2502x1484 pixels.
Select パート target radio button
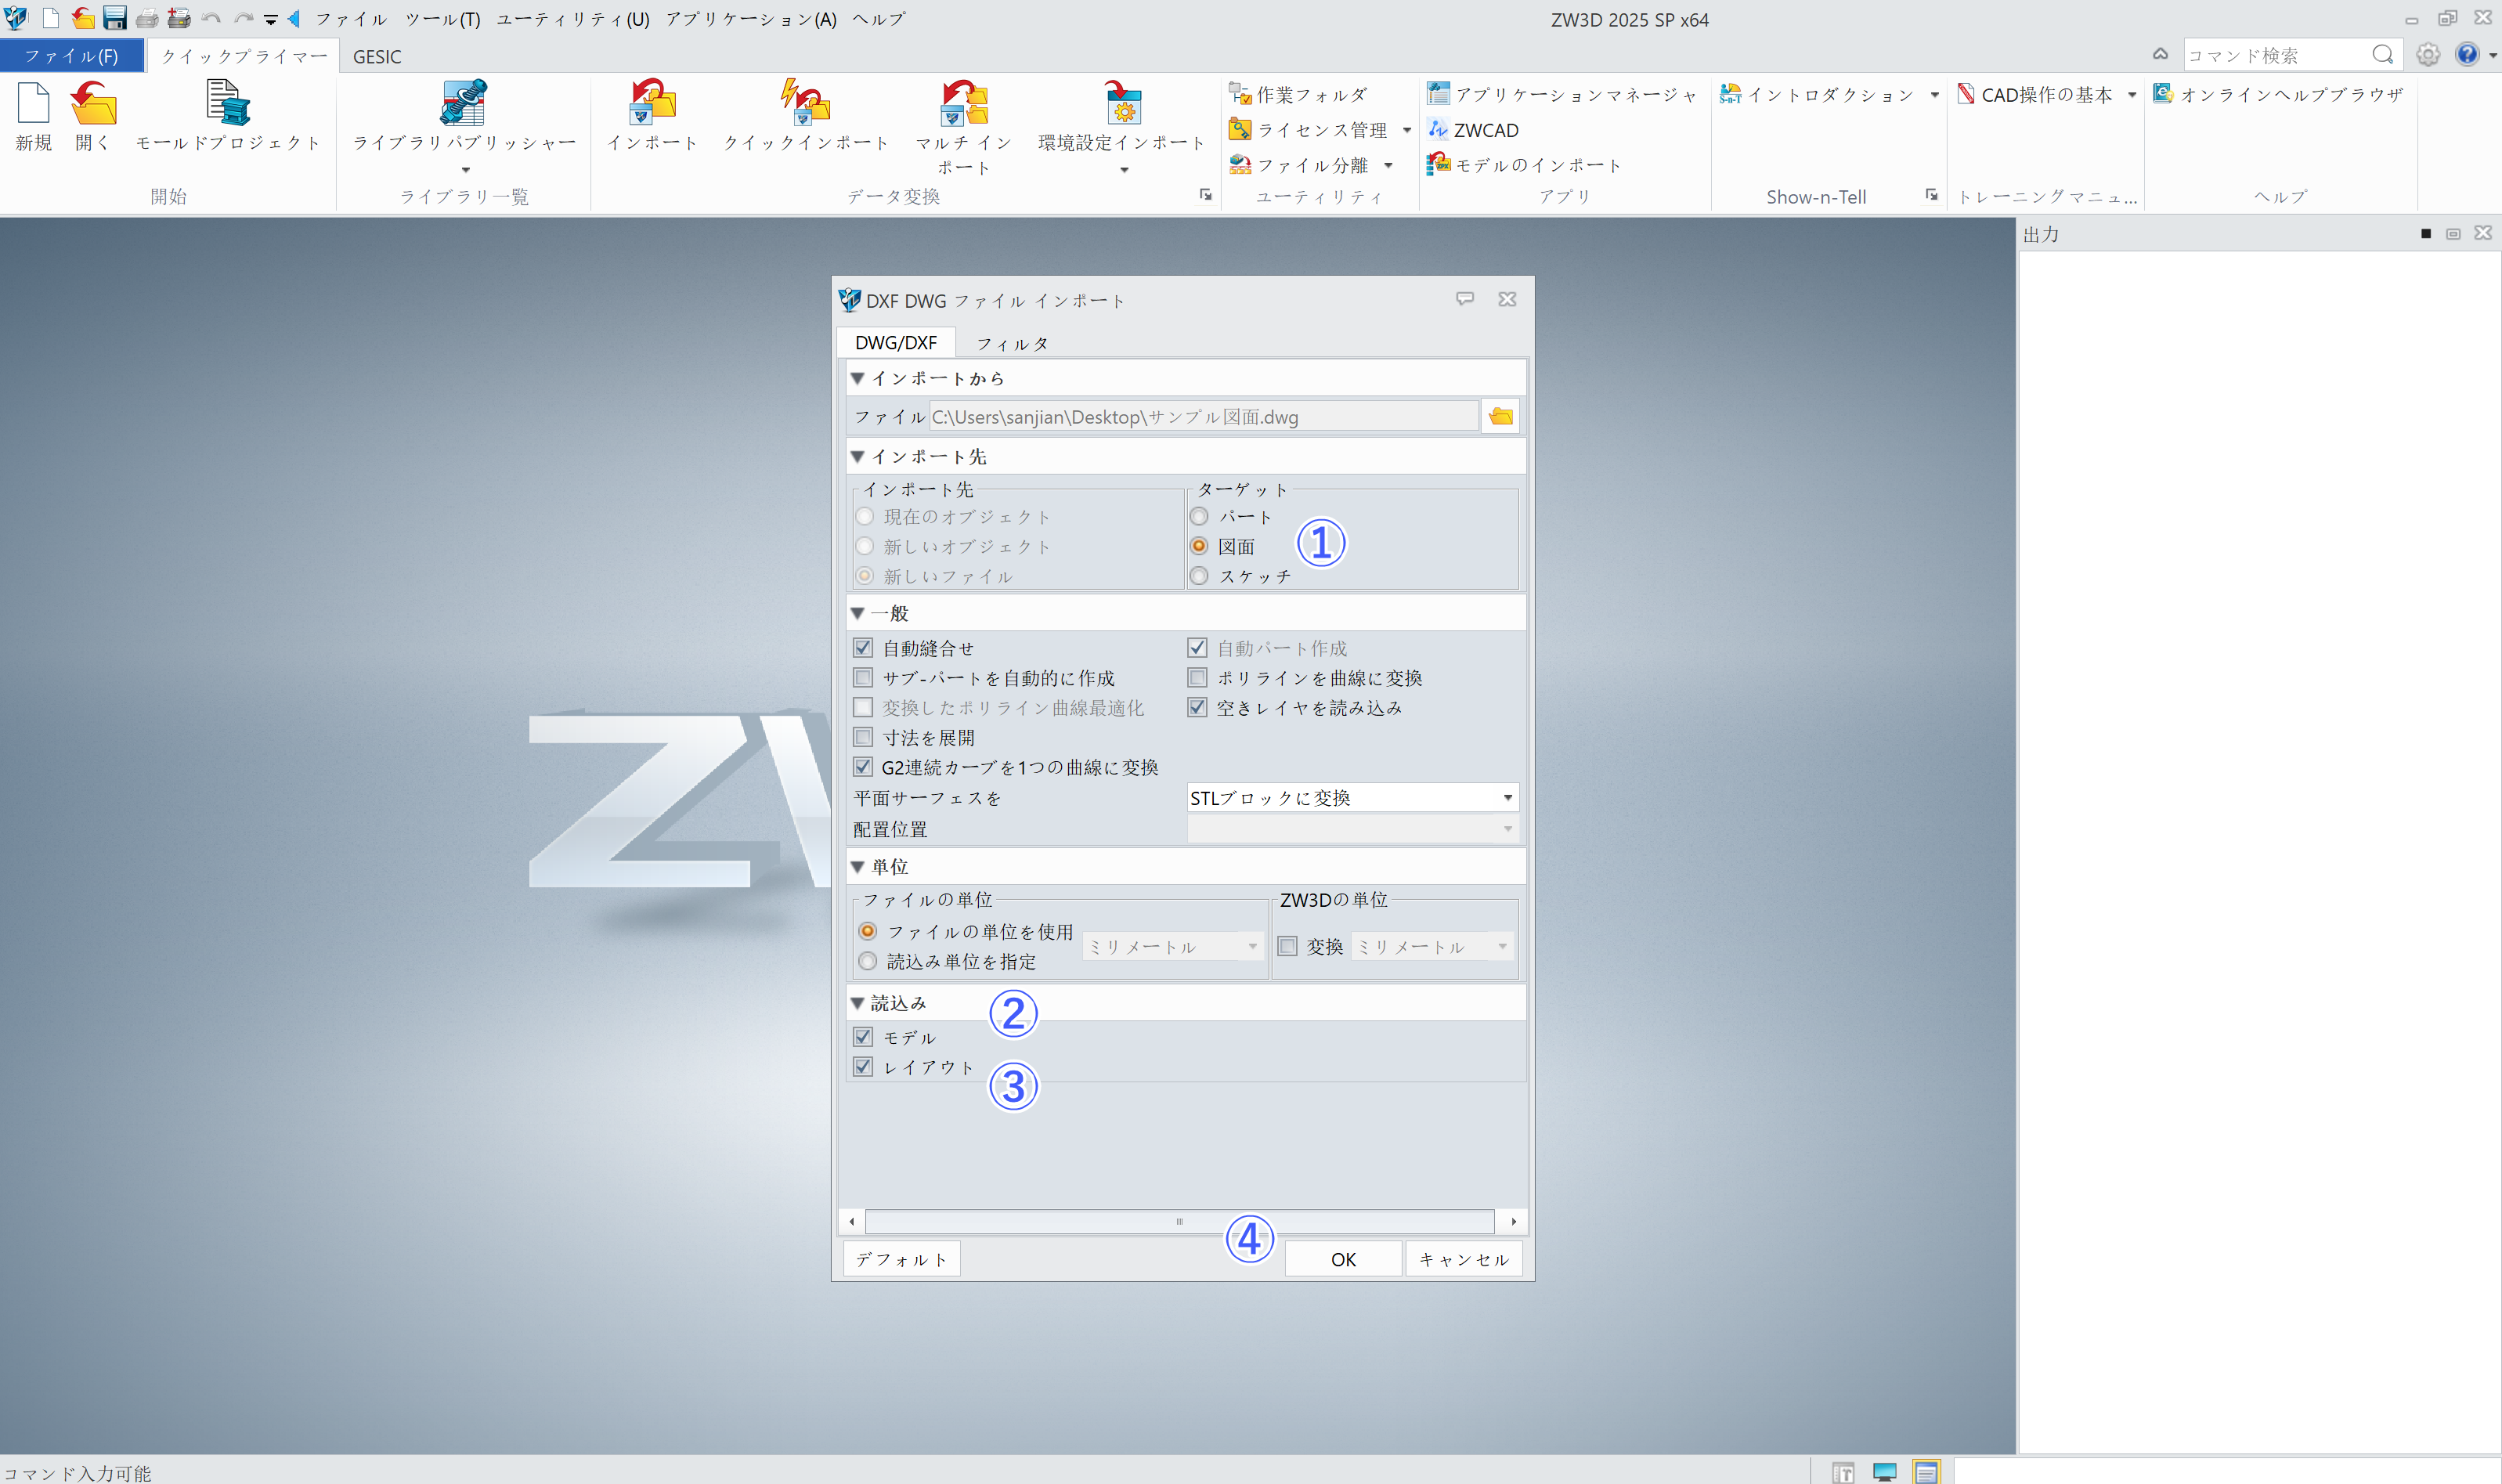pyautogui.click(x=1199, y=516)
